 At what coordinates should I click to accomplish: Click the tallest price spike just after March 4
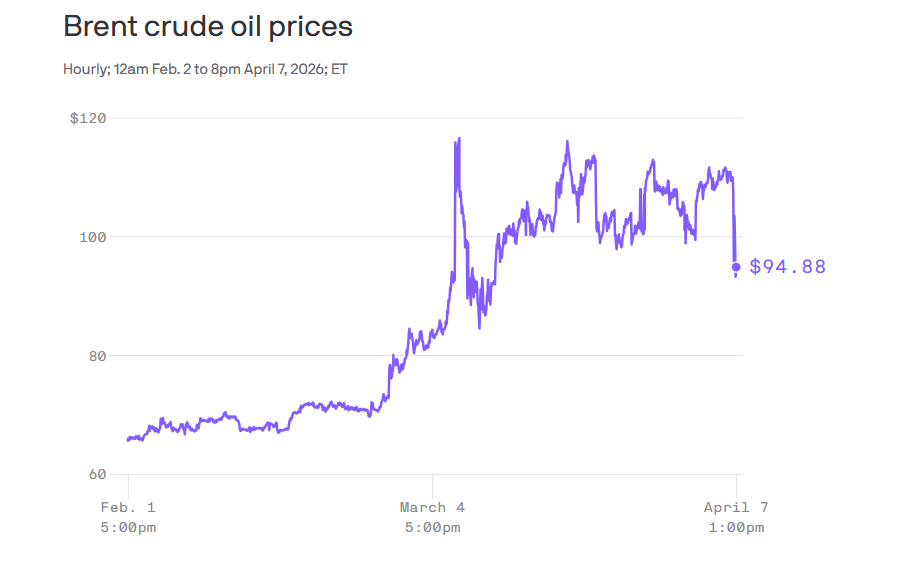tap(458, 139)
